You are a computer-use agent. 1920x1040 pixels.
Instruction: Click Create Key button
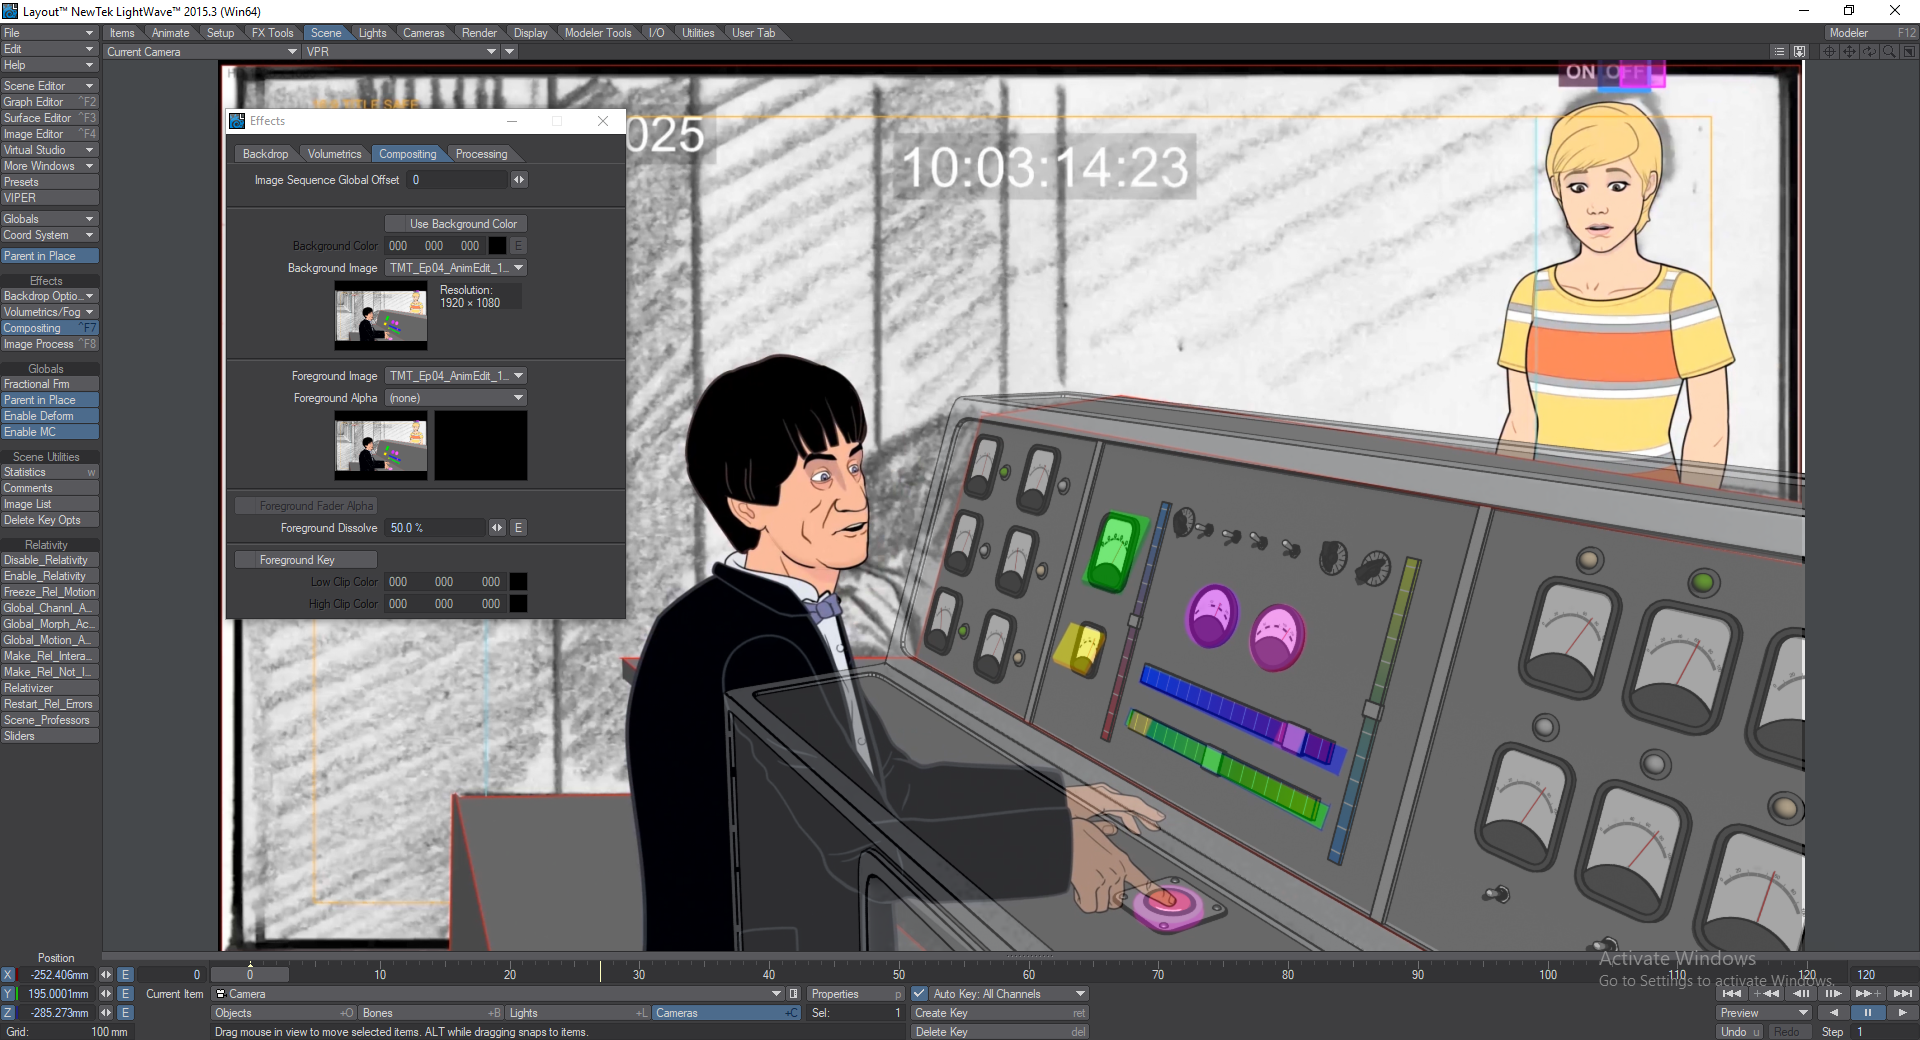999,1013
